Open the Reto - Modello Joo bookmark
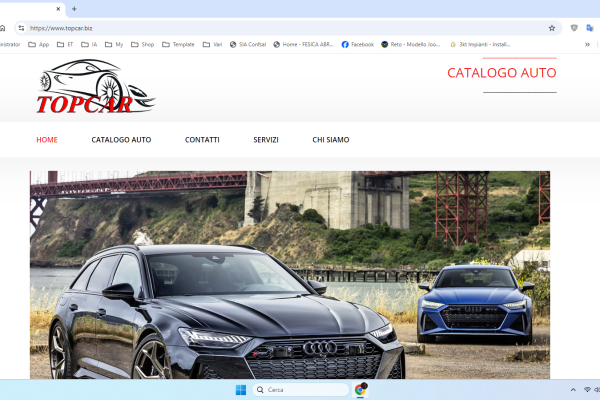The width and height of the screenshot is (600, 400). pos(411,44)
